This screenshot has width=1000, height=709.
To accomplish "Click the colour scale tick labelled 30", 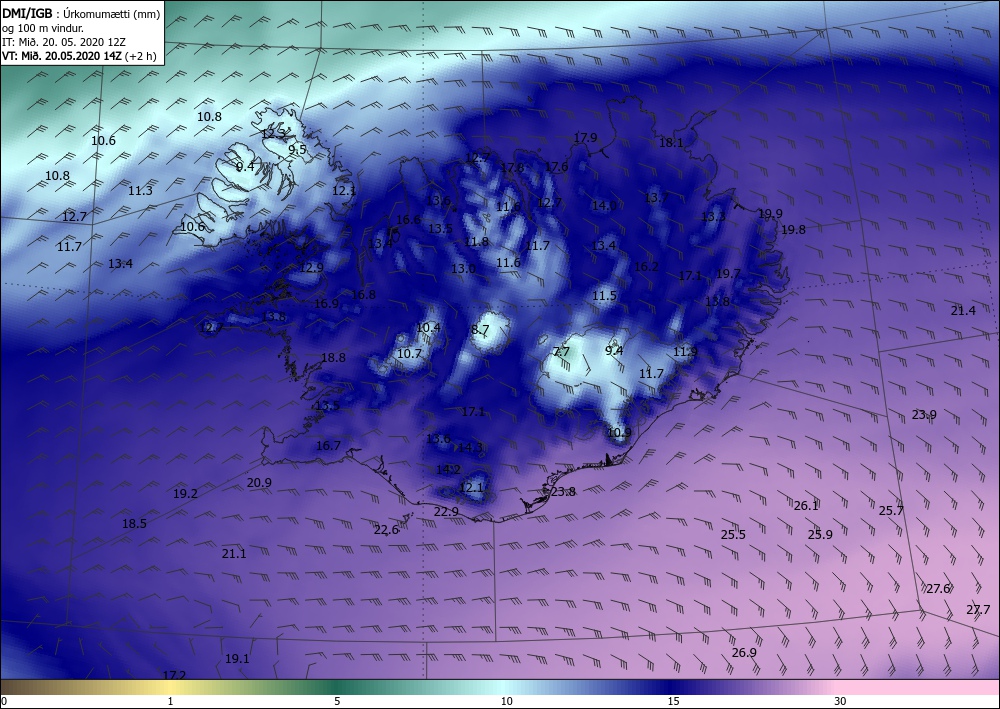I will (840, 701).
